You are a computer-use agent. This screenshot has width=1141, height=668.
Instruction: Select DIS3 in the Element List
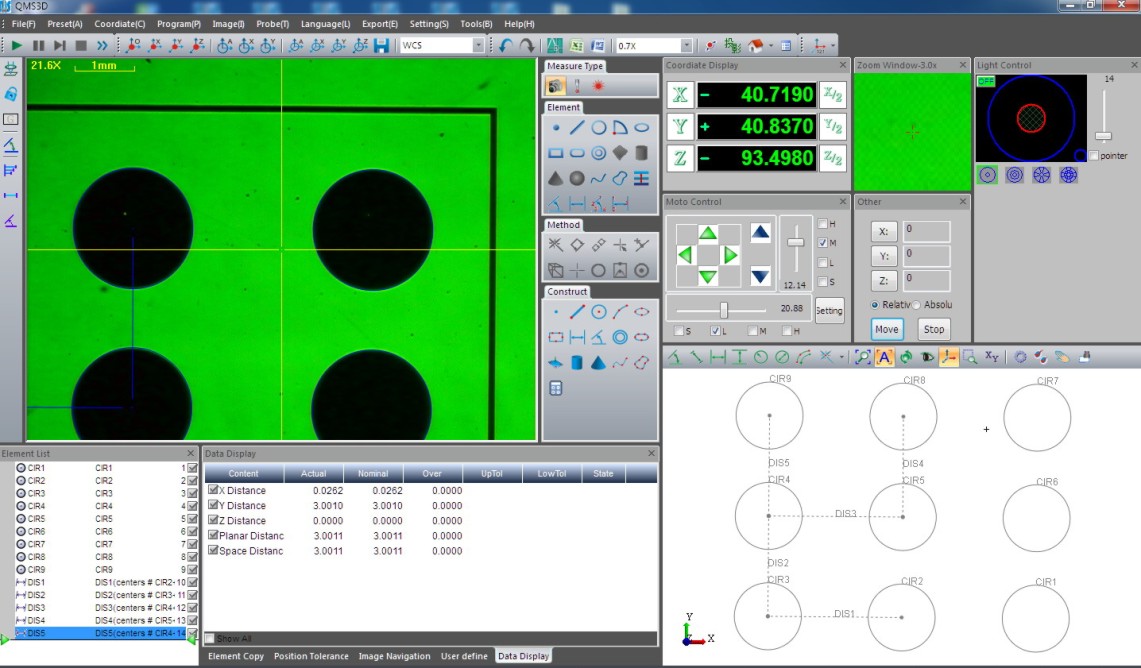point(100,608)
